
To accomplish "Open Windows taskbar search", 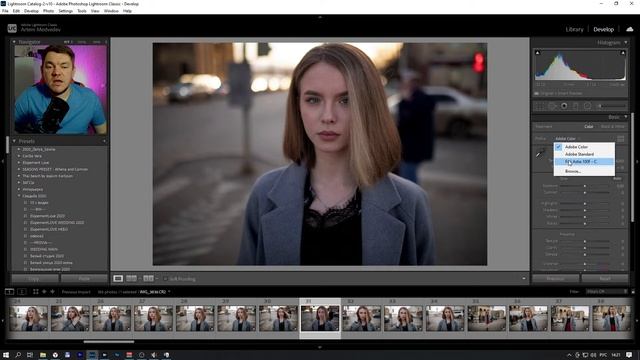I will pos(18,355).
